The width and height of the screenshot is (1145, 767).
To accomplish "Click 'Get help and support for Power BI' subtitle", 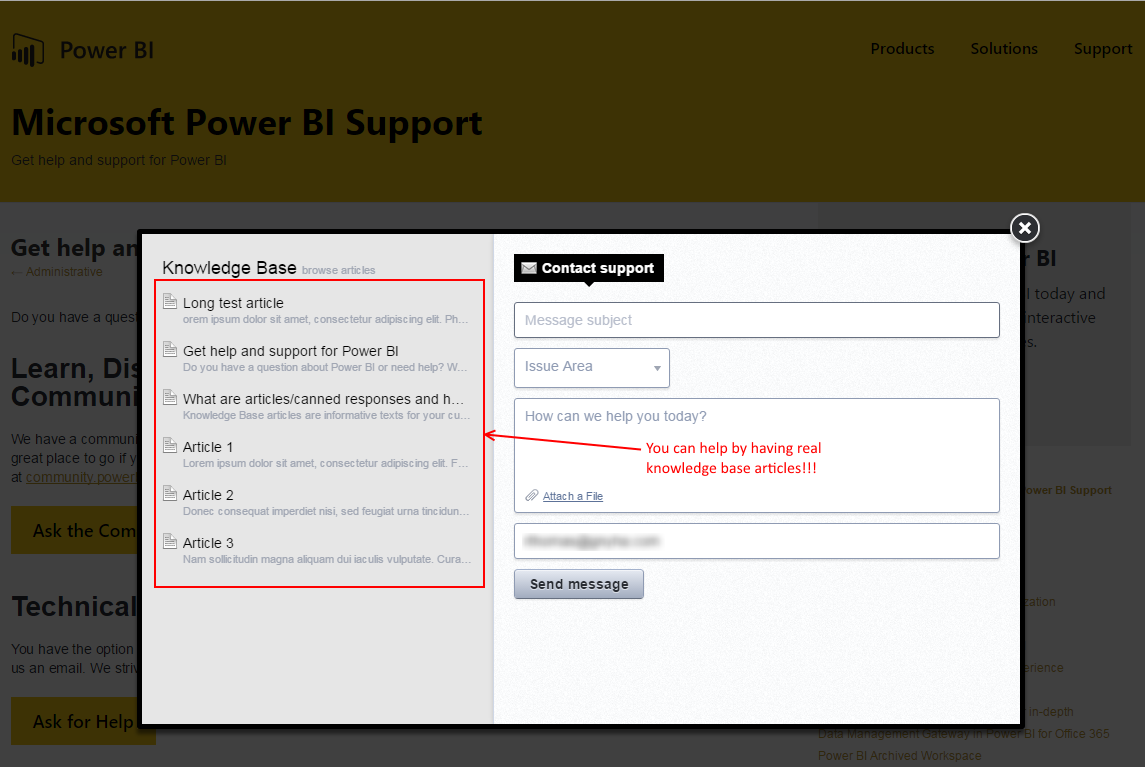I will coord(119,160).
